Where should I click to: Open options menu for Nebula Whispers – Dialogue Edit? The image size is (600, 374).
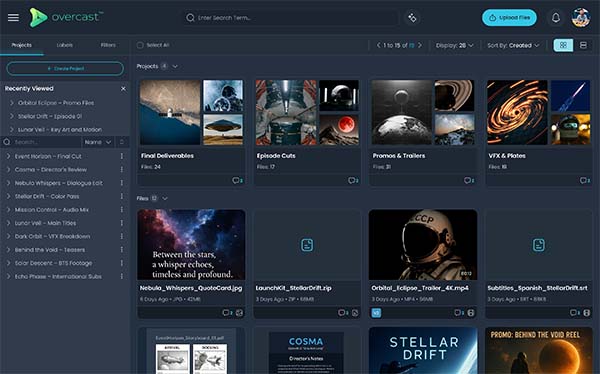(x=122, y=183)
